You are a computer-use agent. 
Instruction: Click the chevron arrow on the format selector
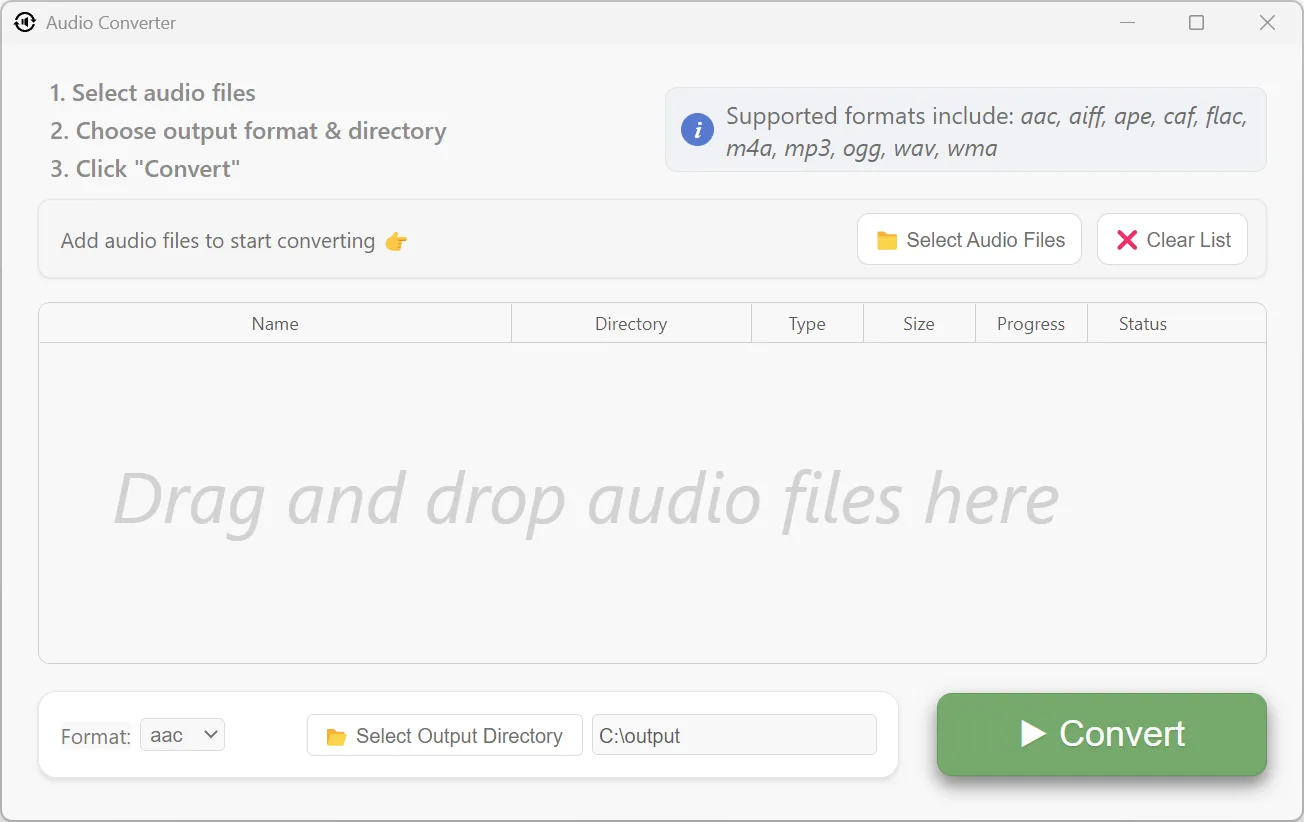point(210,734)
